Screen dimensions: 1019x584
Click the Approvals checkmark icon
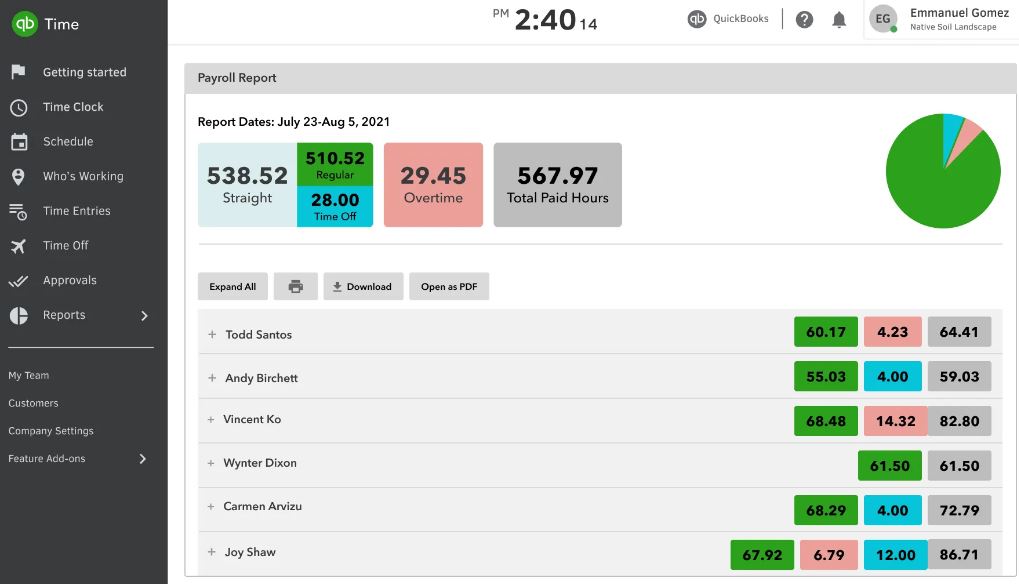[x=18, y=281]
